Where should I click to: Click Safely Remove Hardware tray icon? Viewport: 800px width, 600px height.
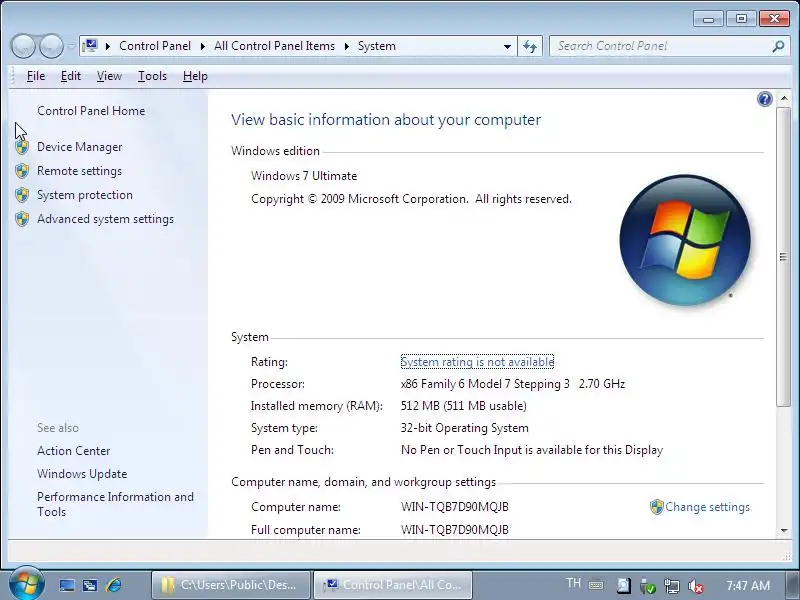point(647,586)
